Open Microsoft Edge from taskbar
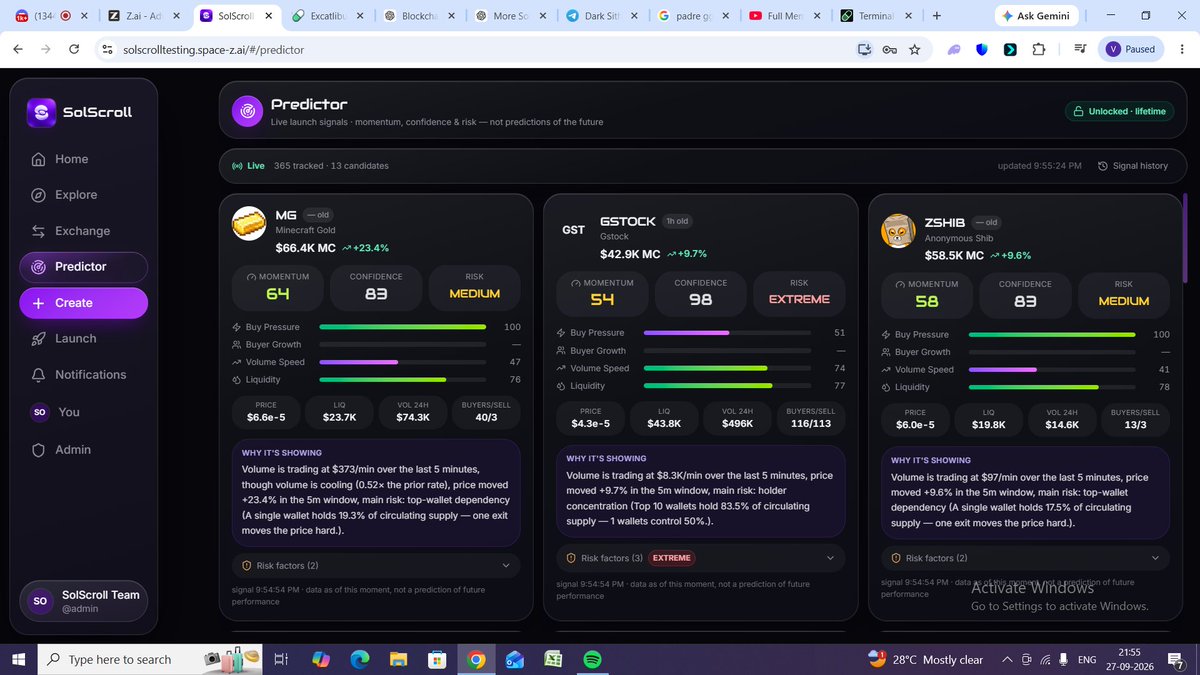 (x=360, y=659)
